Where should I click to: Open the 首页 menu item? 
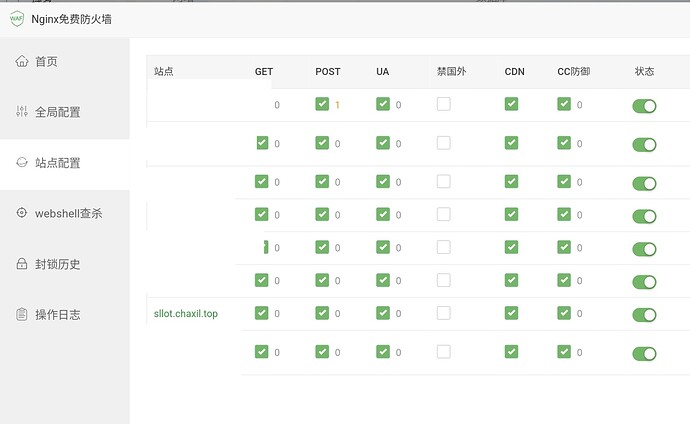46,61
